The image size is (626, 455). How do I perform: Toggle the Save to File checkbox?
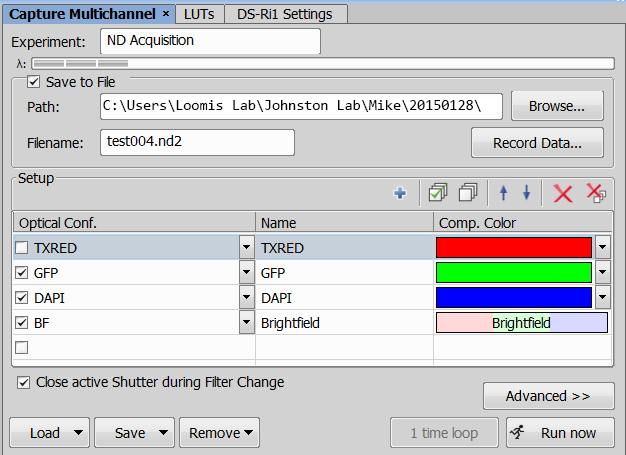click(x=34, y=82)
